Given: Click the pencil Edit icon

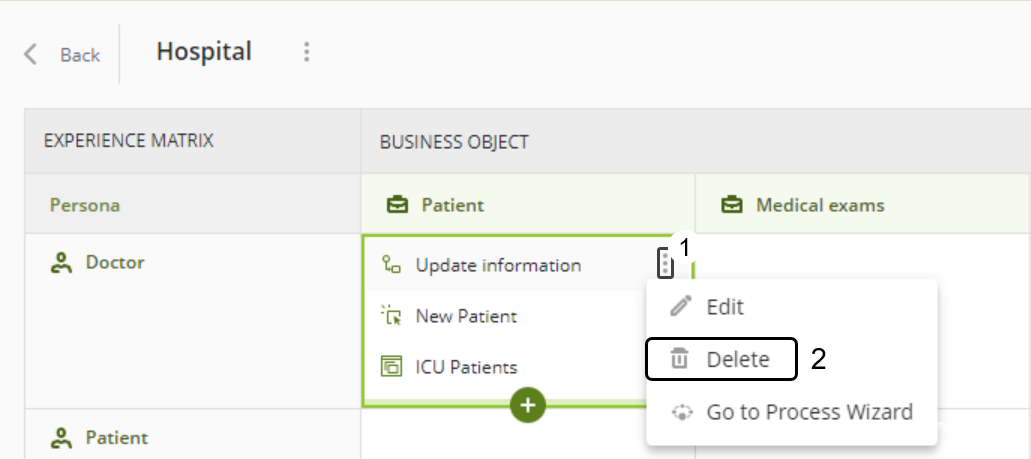Looking at the screenshot, I should point(681,306).
